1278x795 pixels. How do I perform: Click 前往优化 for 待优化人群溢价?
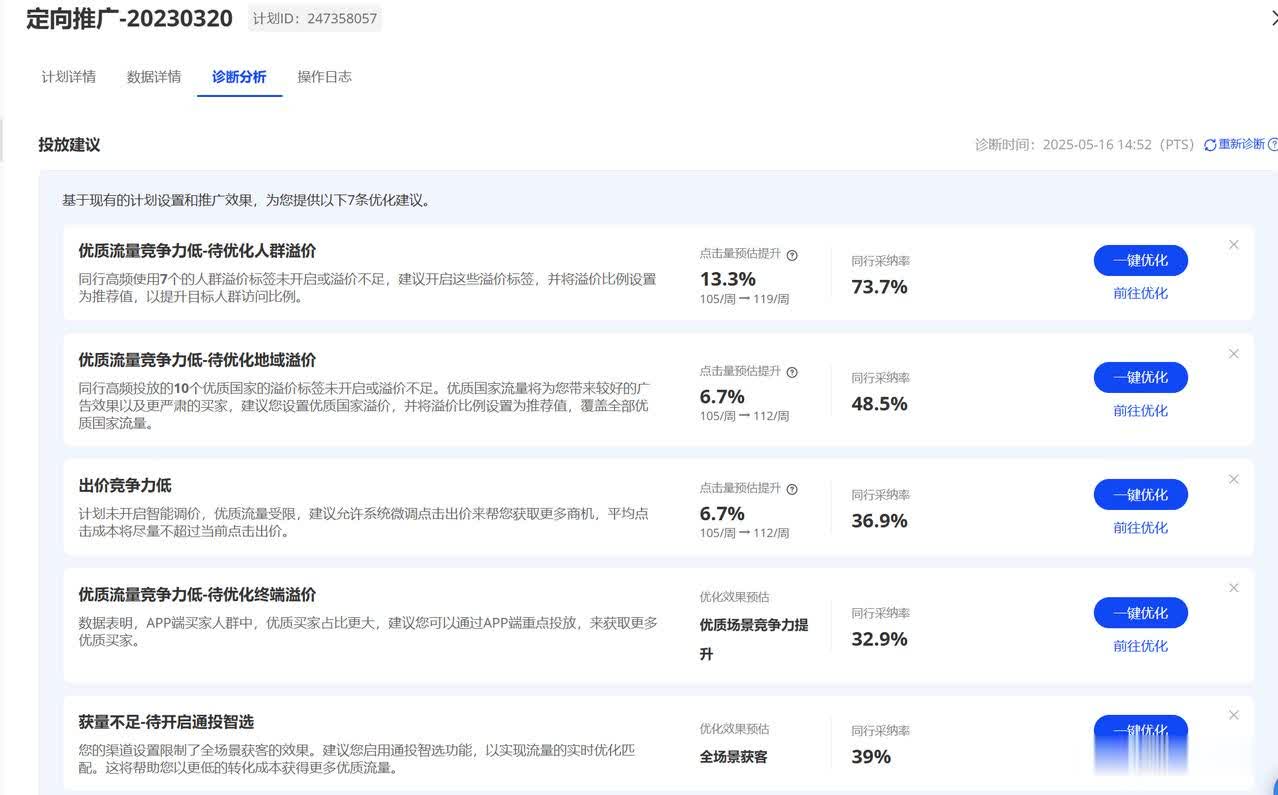1140,293
